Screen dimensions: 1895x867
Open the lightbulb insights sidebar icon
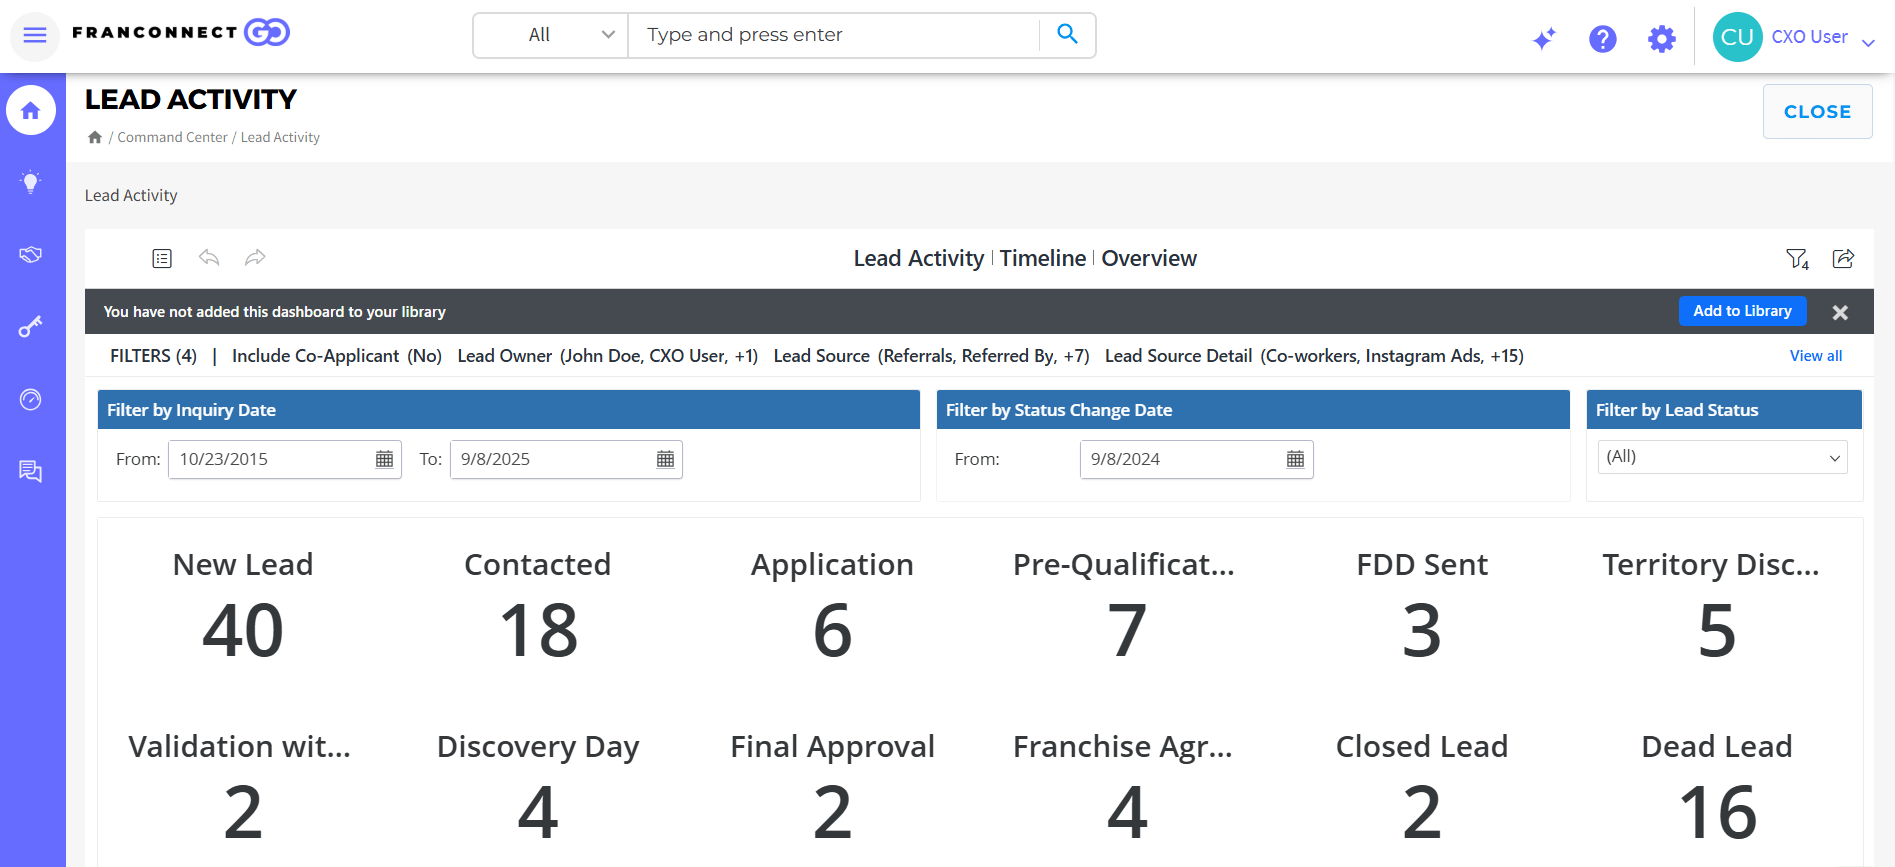[x=31, y=182]
